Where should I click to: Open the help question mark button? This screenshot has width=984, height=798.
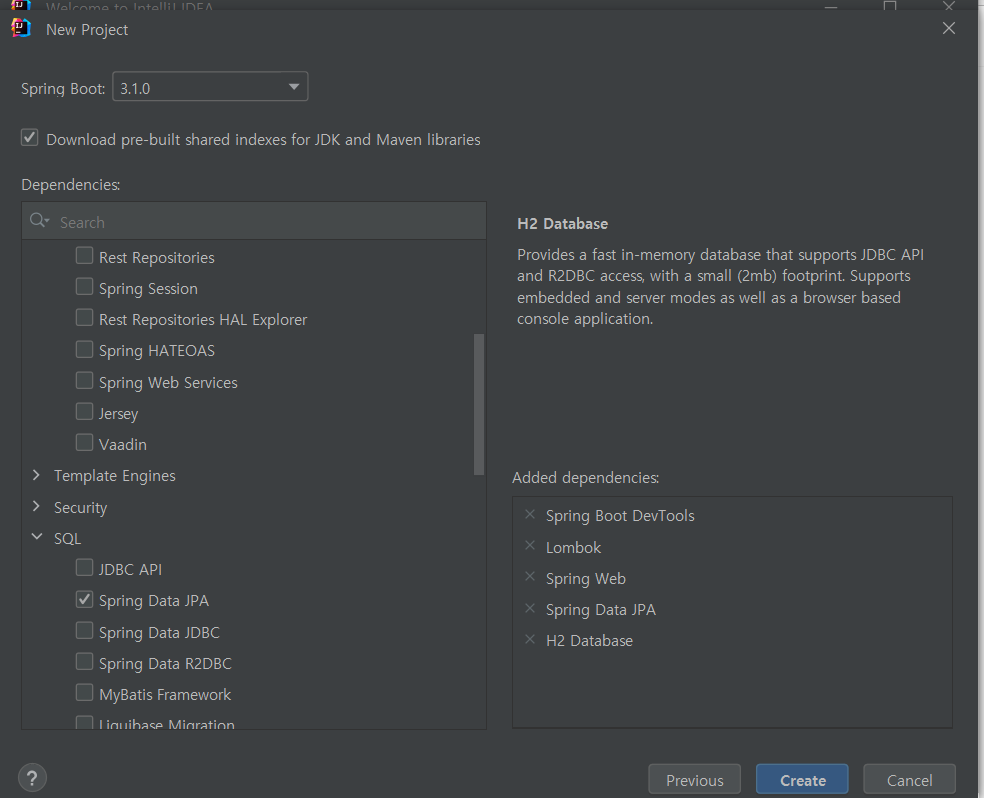[x=32, y=778]
